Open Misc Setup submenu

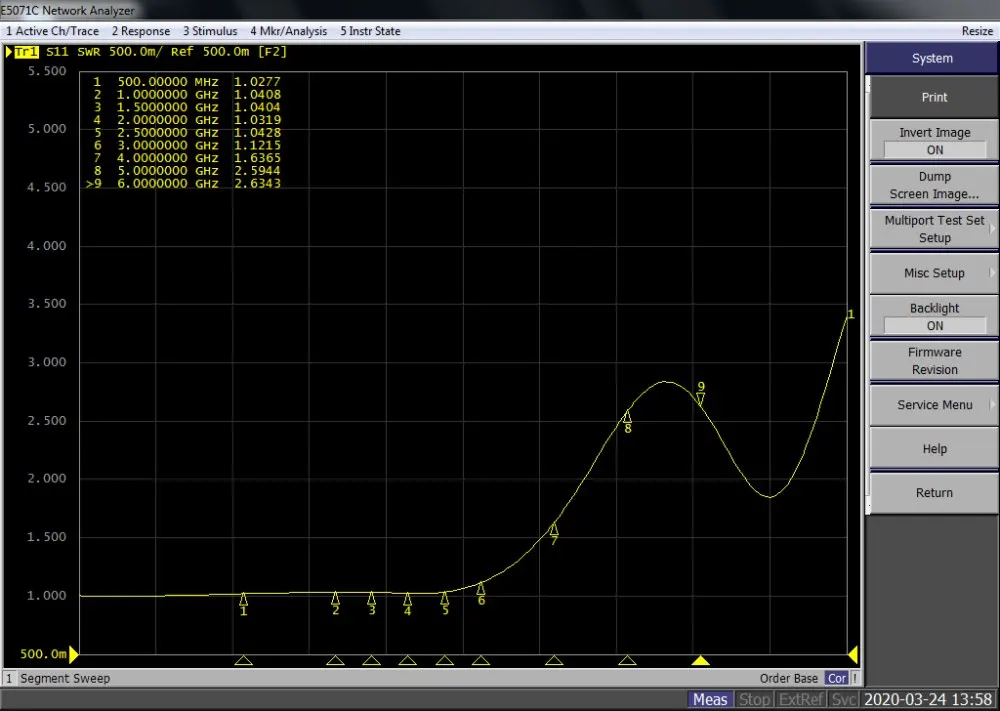point(934,273)
